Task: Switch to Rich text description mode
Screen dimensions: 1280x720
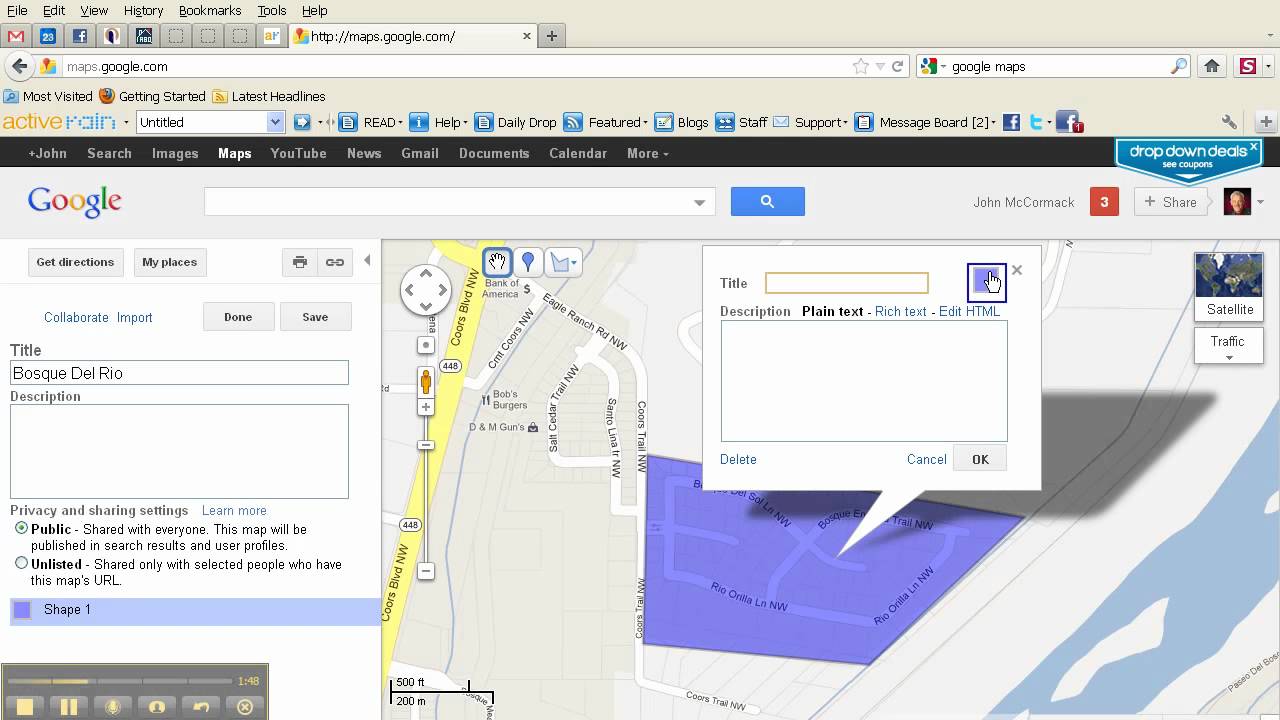Action: point(900,311)
